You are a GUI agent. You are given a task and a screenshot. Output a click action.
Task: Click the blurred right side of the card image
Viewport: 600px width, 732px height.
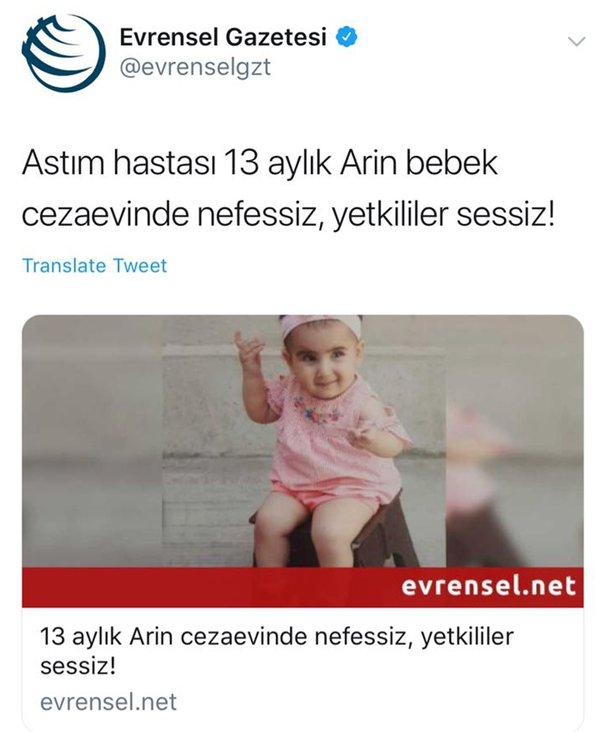pos(515,441)
